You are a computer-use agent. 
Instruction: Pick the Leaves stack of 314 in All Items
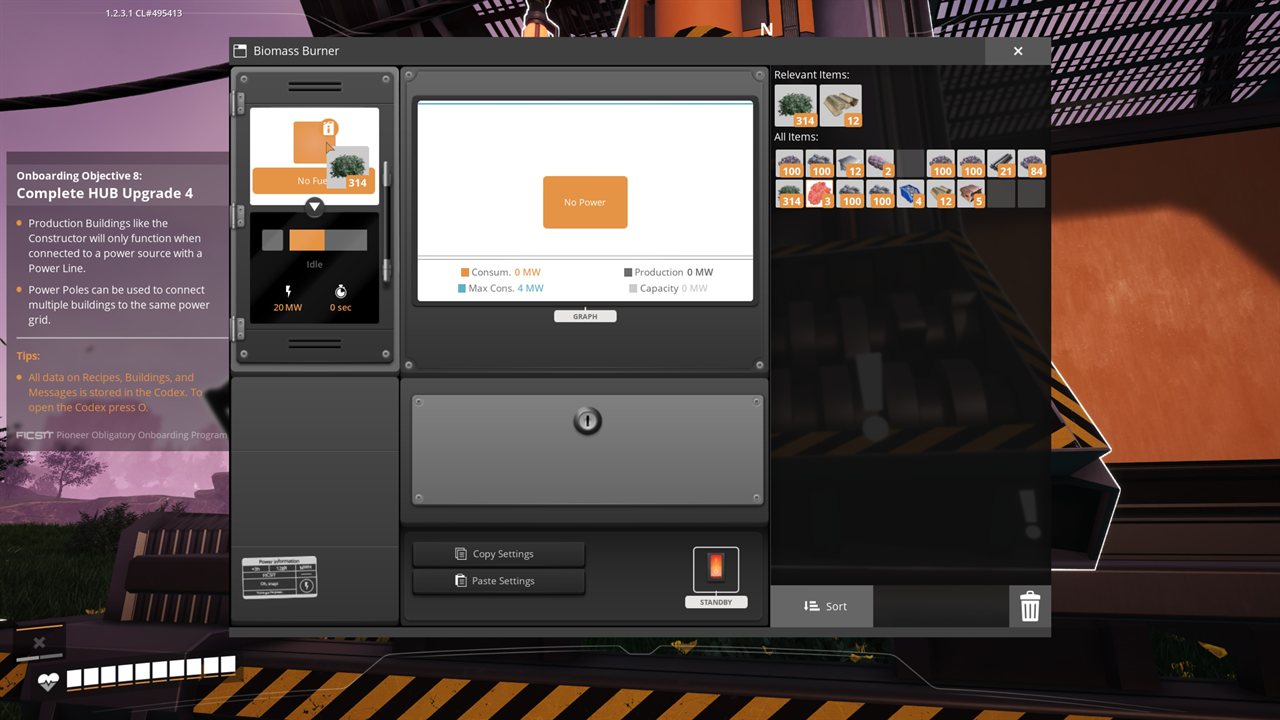pos(790,193)
